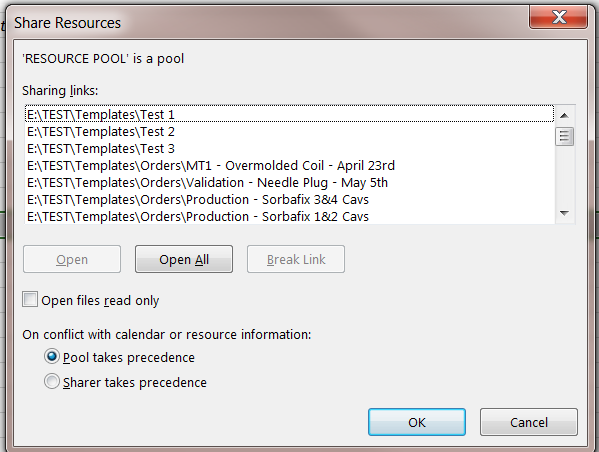
Task: Select MT1 Overmolded Coil April 23rd link
Action: point(290,165)
